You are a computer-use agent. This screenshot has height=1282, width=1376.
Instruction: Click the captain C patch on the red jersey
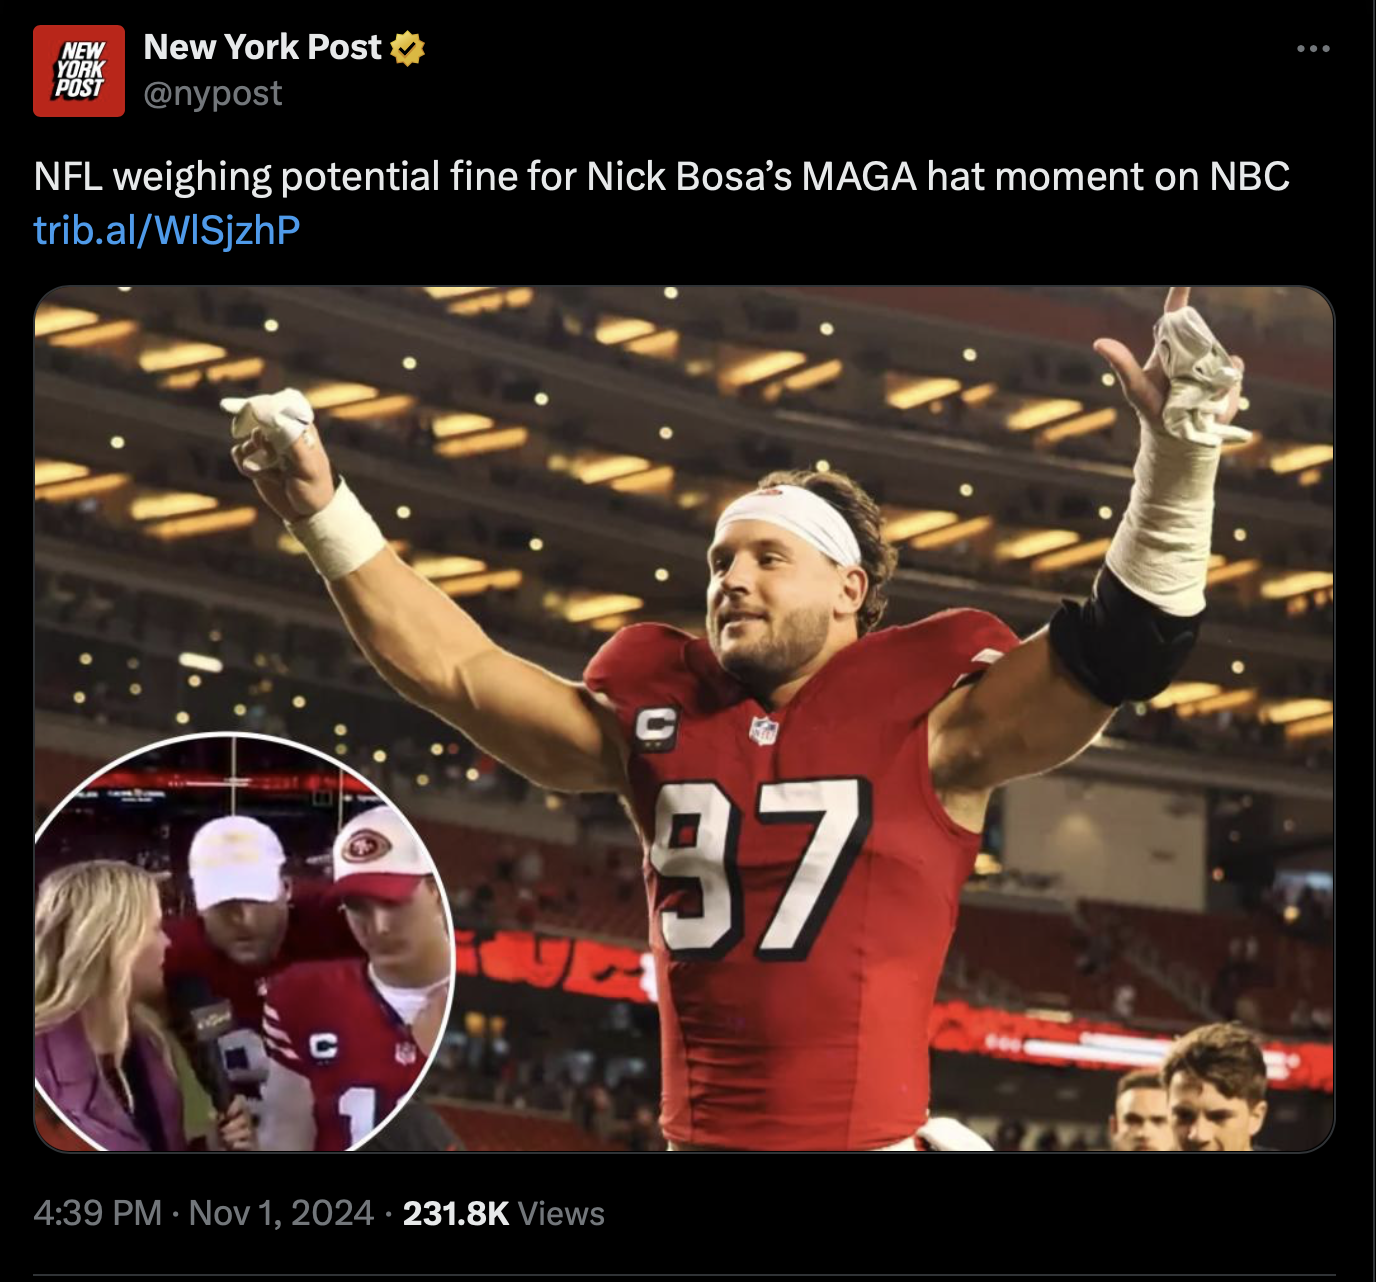click(656, 727)
